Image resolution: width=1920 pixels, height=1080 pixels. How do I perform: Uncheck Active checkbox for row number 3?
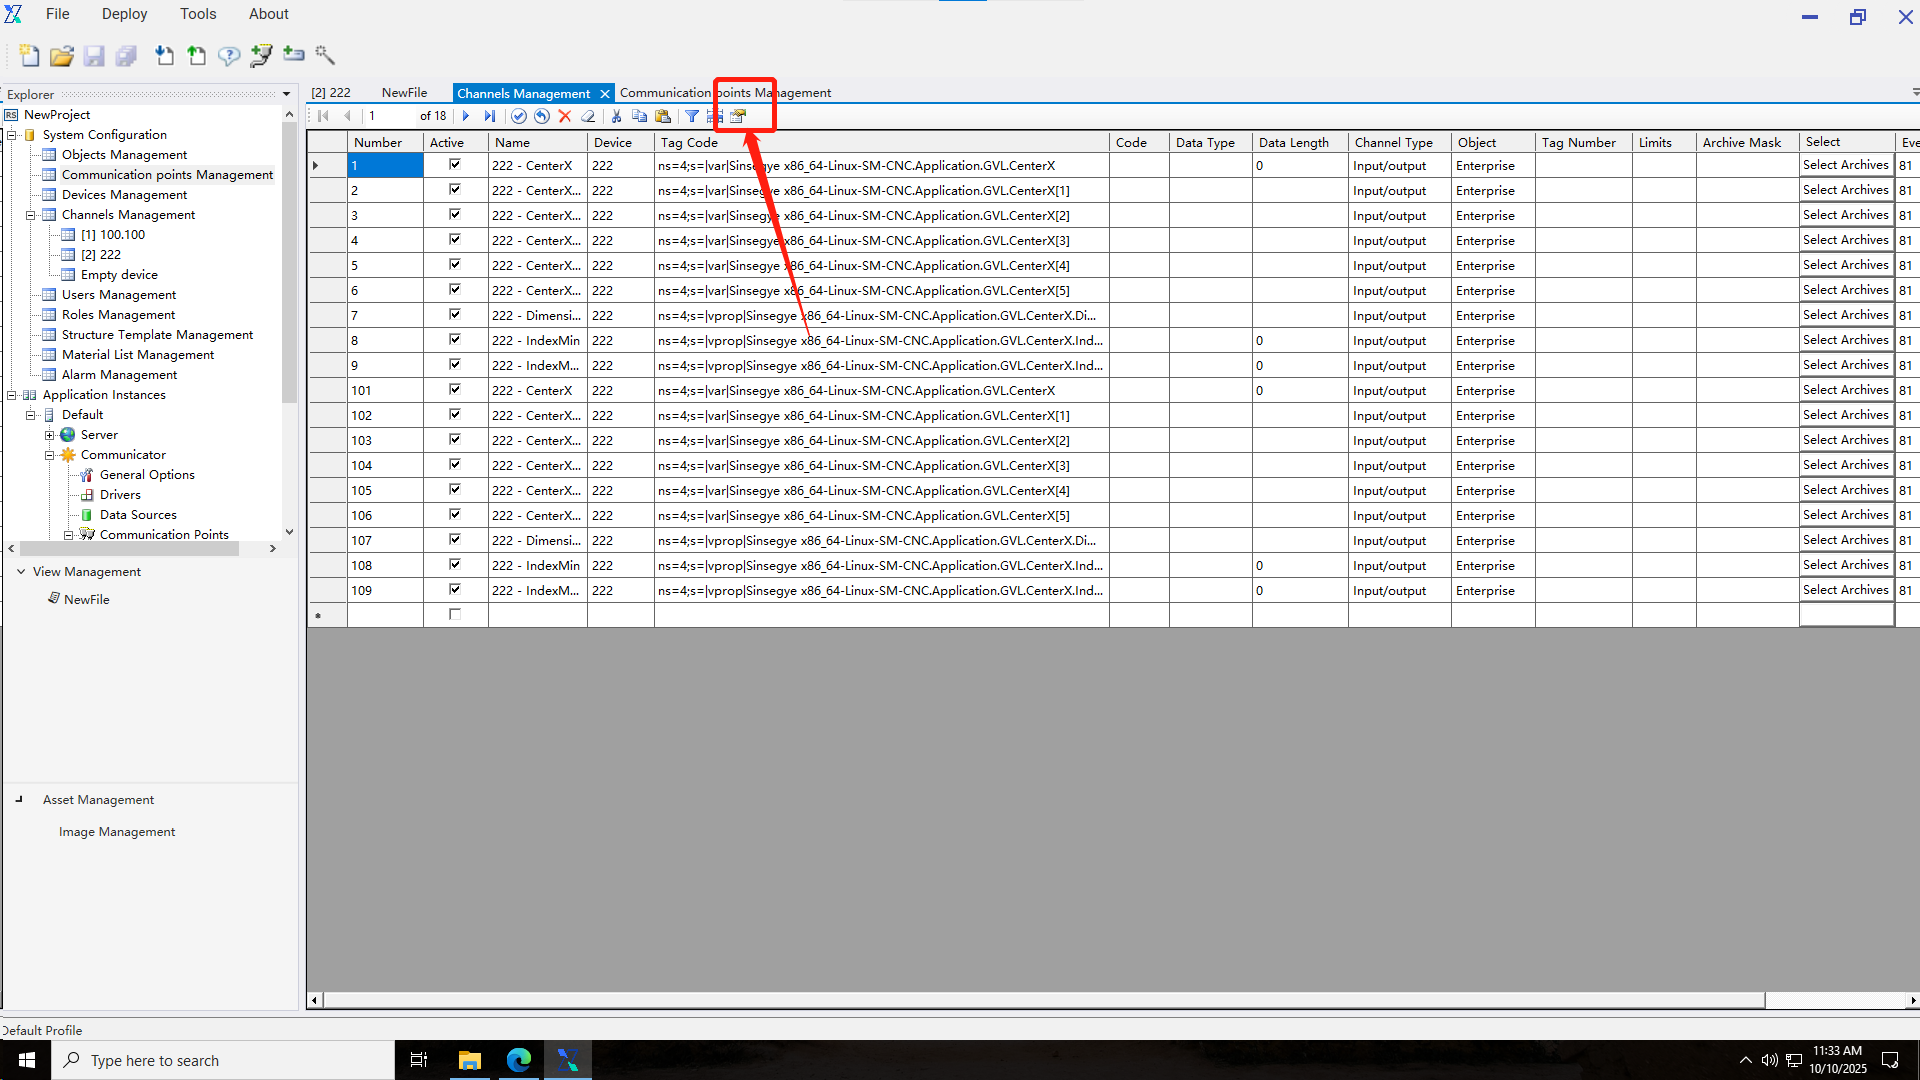(x=455, y=215)
